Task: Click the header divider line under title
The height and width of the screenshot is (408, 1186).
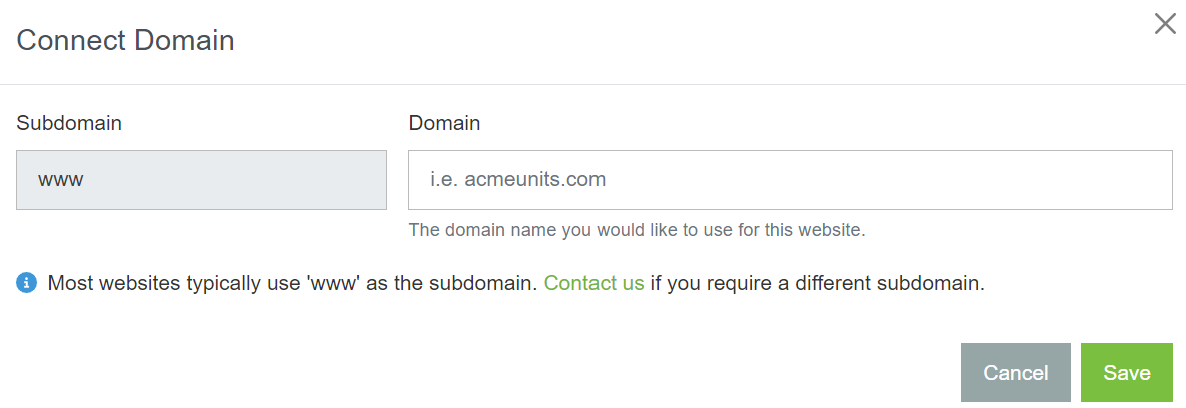Action: [593, 84]
